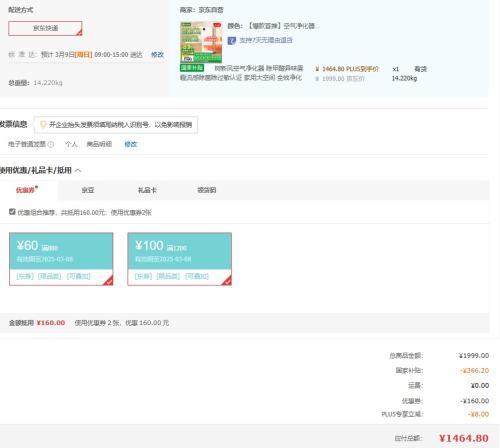Click the info icon beside 电子普通发票
Viewport: 500px width, 448px height.
click(x=51, y=144)
